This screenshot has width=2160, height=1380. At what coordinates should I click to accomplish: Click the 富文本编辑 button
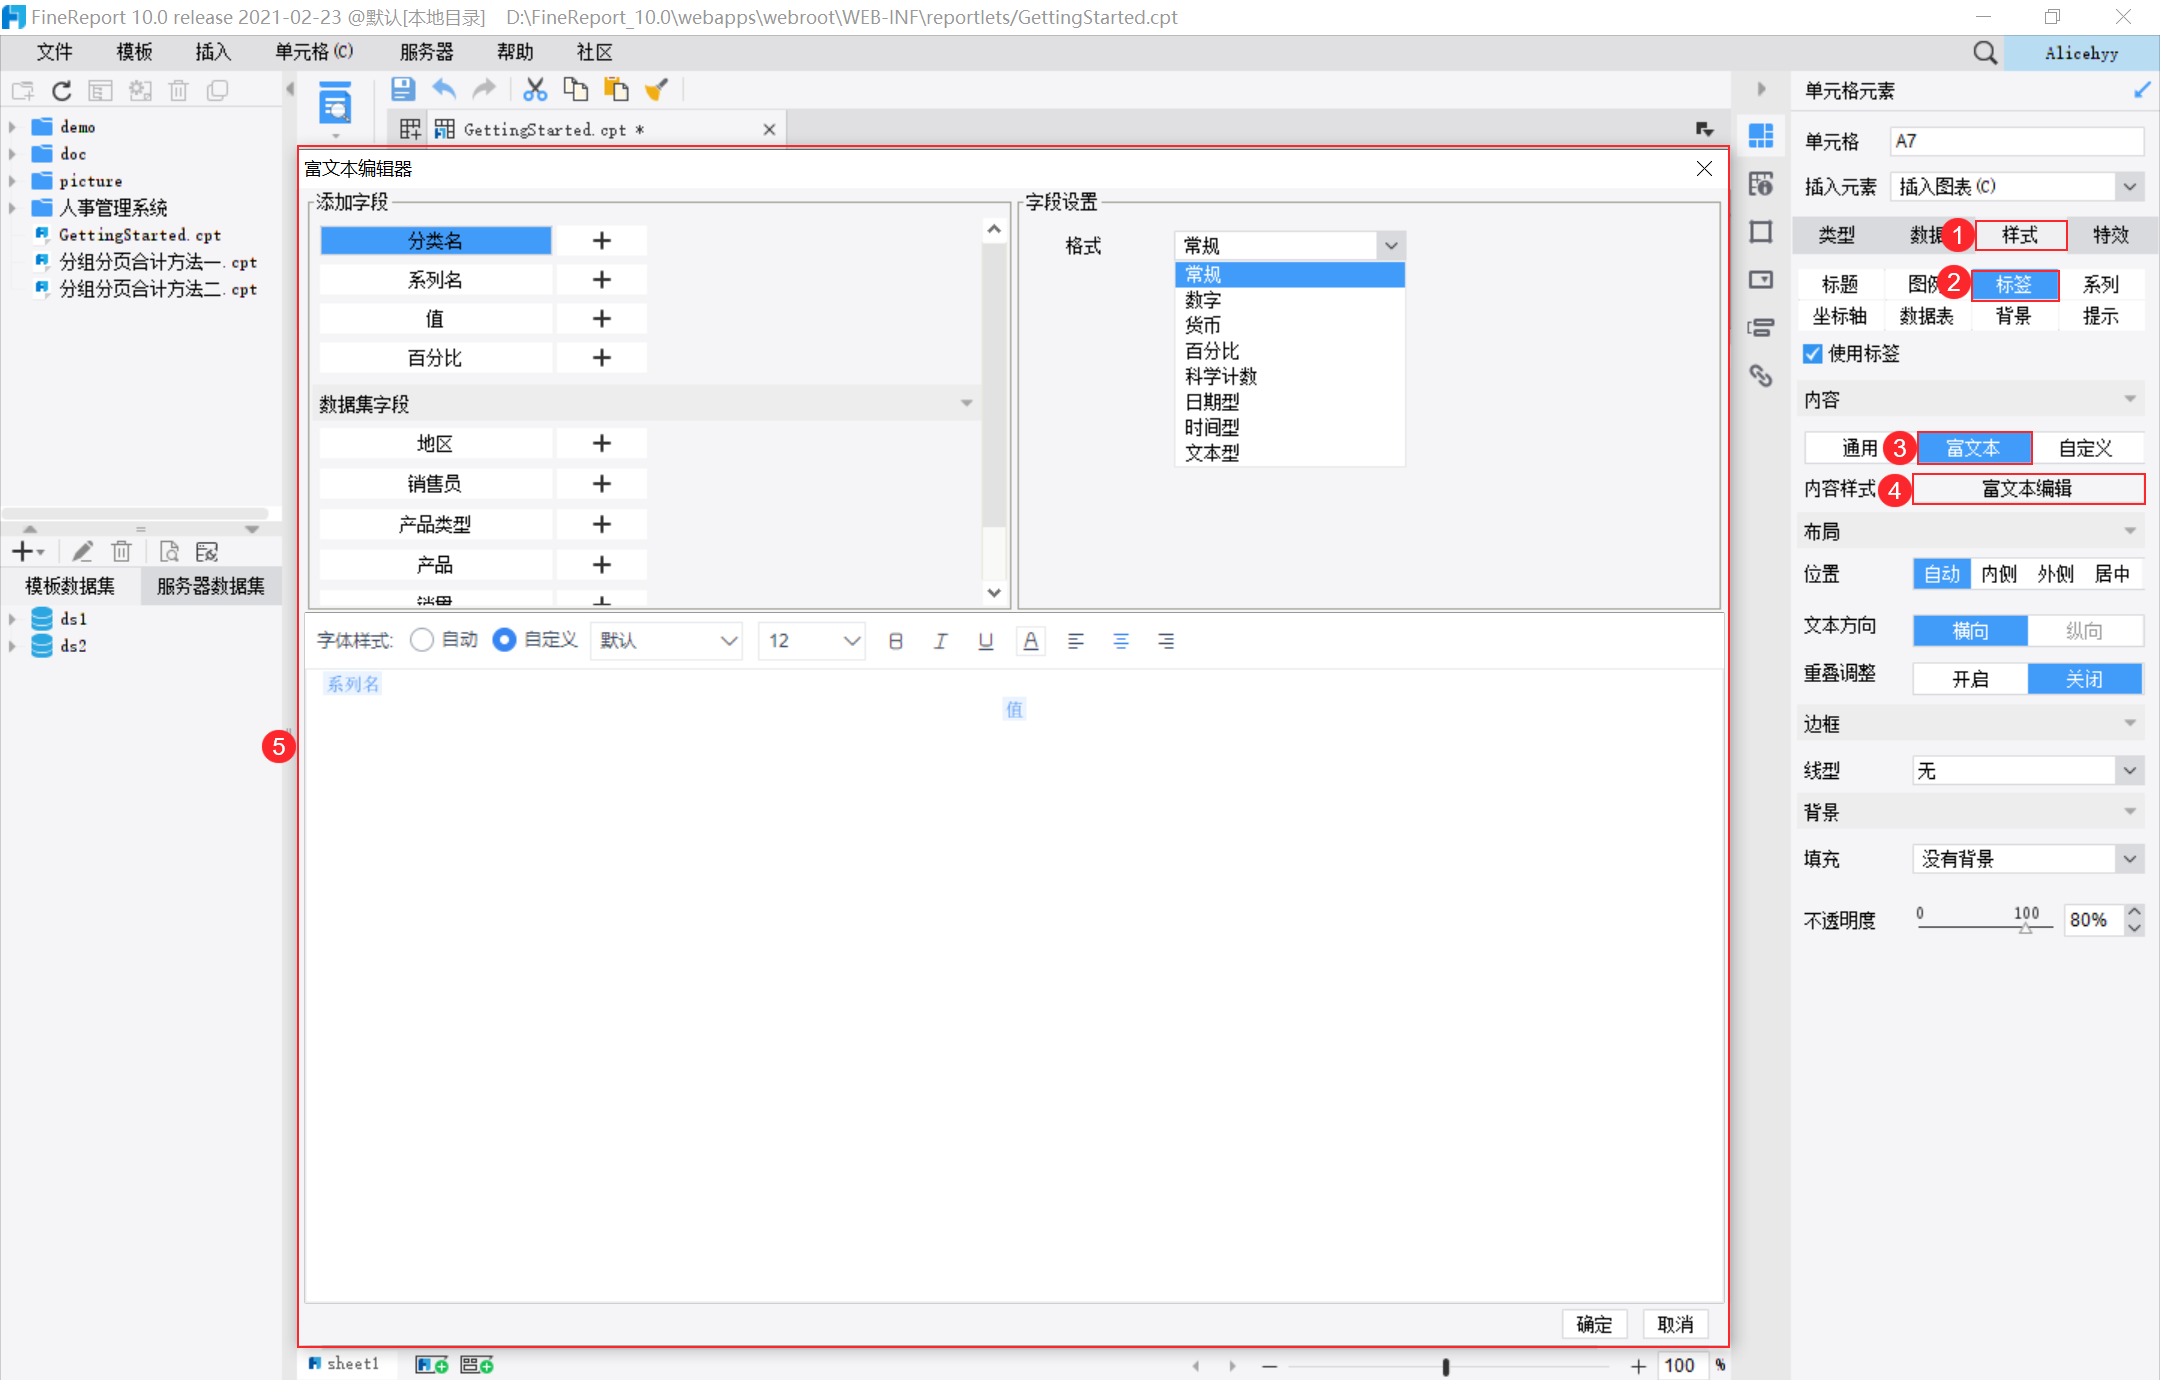(2027, 489)
